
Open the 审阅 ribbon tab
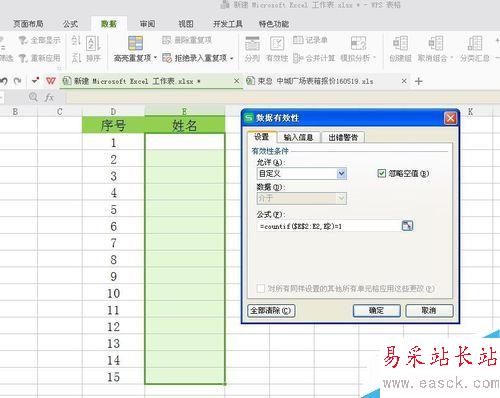pyautogui.click(x=147, y=24)
